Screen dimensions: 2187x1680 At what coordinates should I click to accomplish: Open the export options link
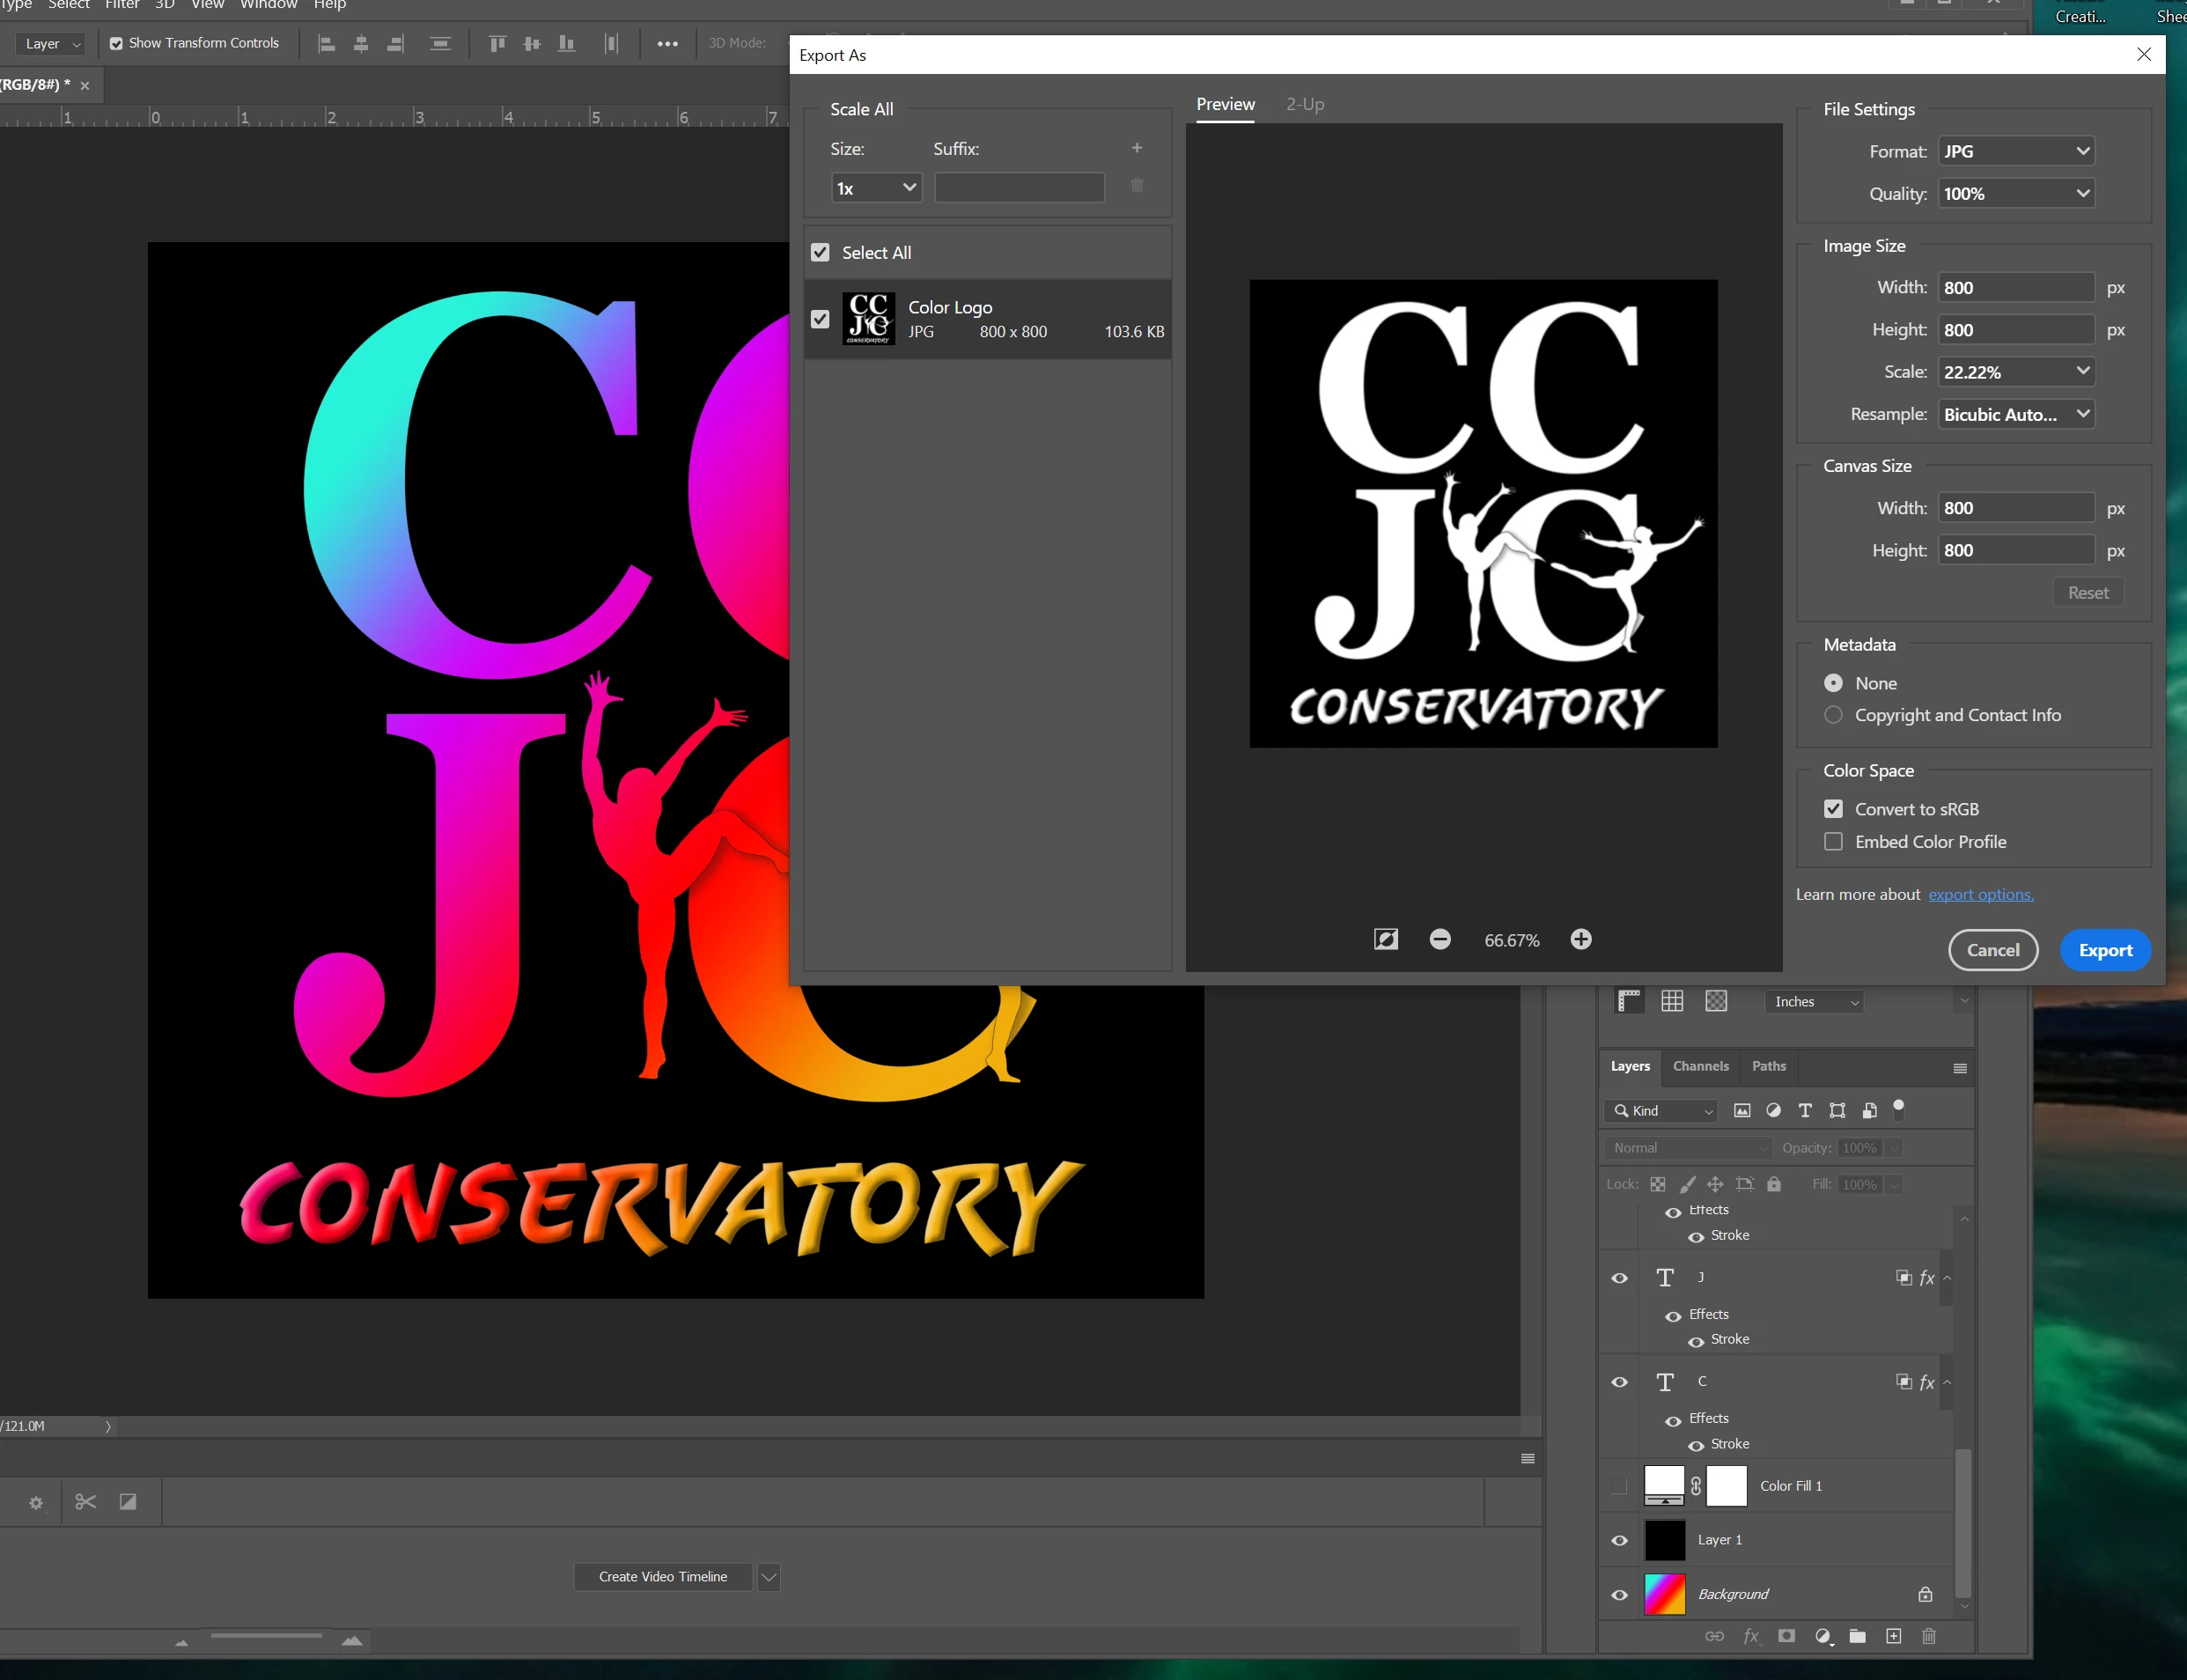pos(1980,894)
